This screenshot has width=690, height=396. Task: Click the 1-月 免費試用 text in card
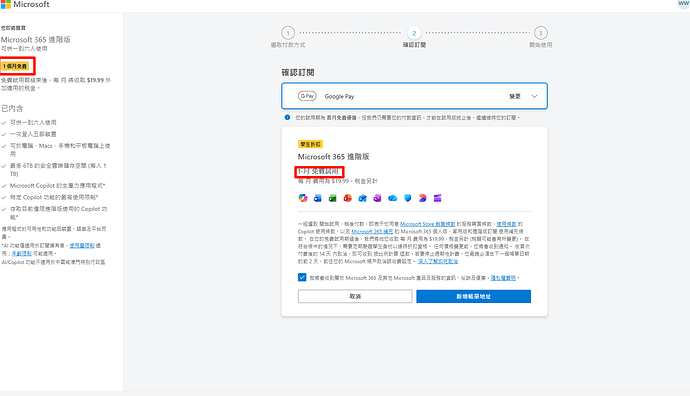(318, 171)
